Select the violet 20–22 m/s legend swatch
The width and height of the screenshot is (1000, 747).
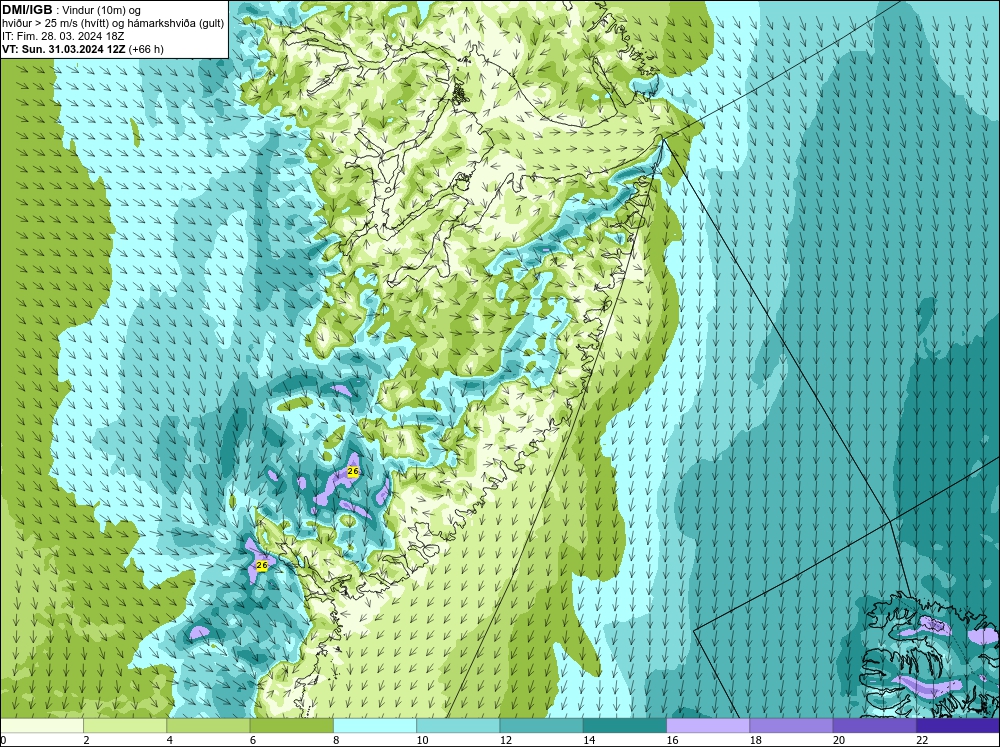[x=874, y=726]
